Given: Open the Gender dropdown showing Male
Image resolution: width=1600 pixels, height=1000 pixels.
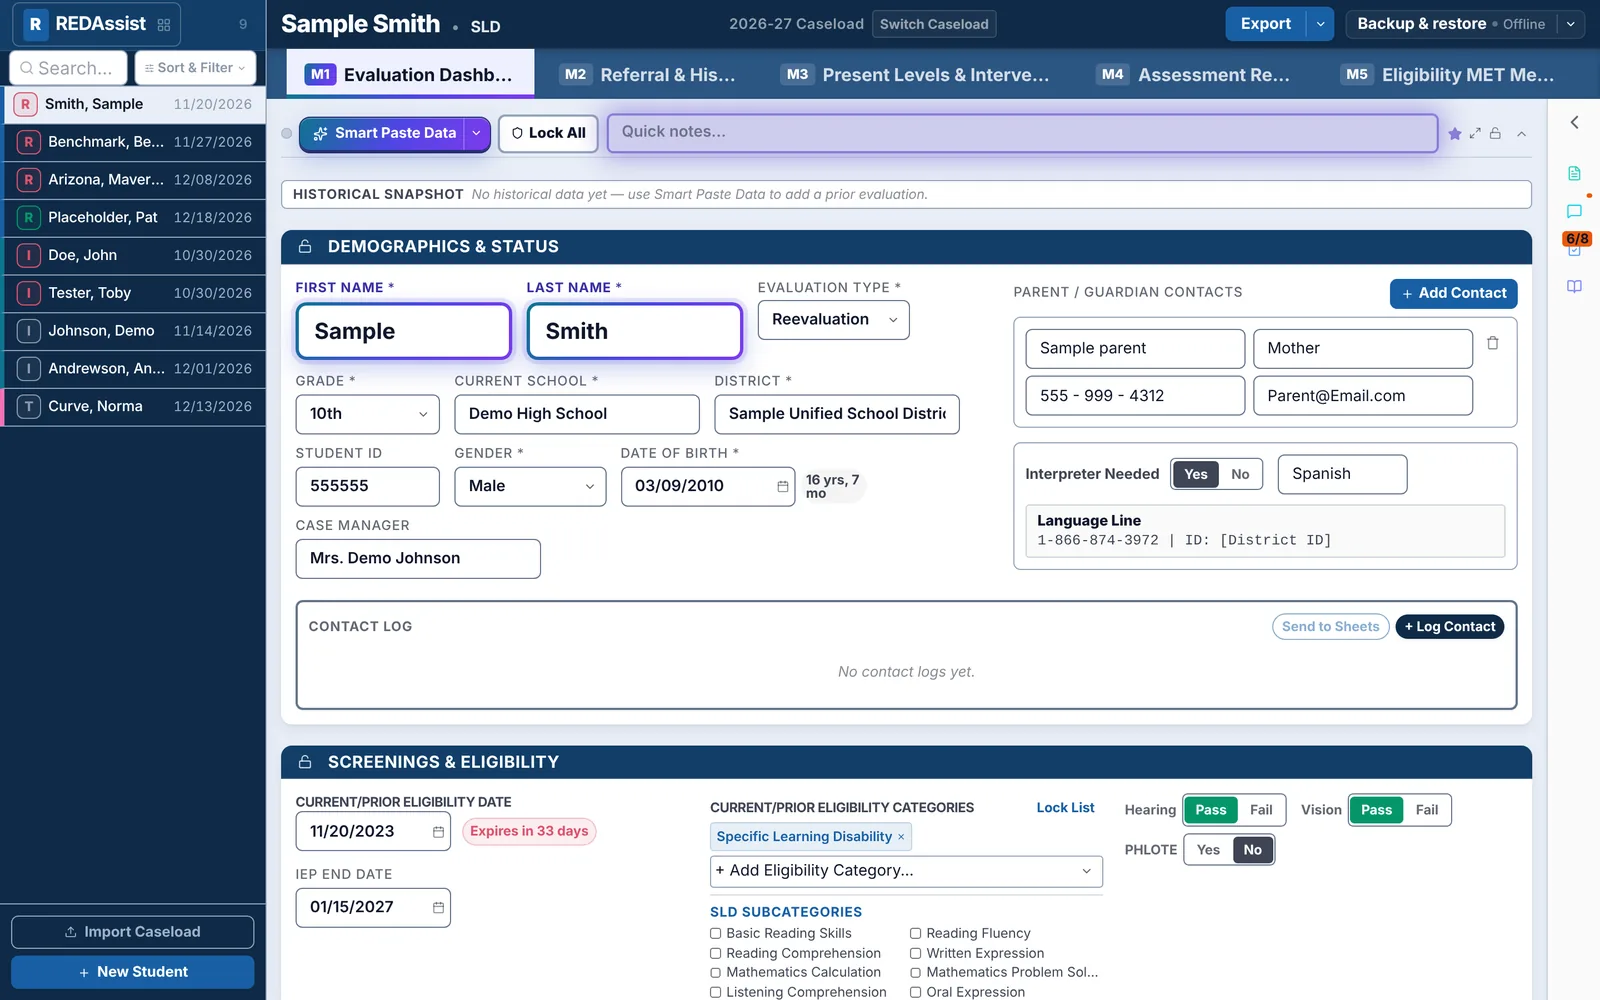Looking at the screenshot, I should point(530,486).
